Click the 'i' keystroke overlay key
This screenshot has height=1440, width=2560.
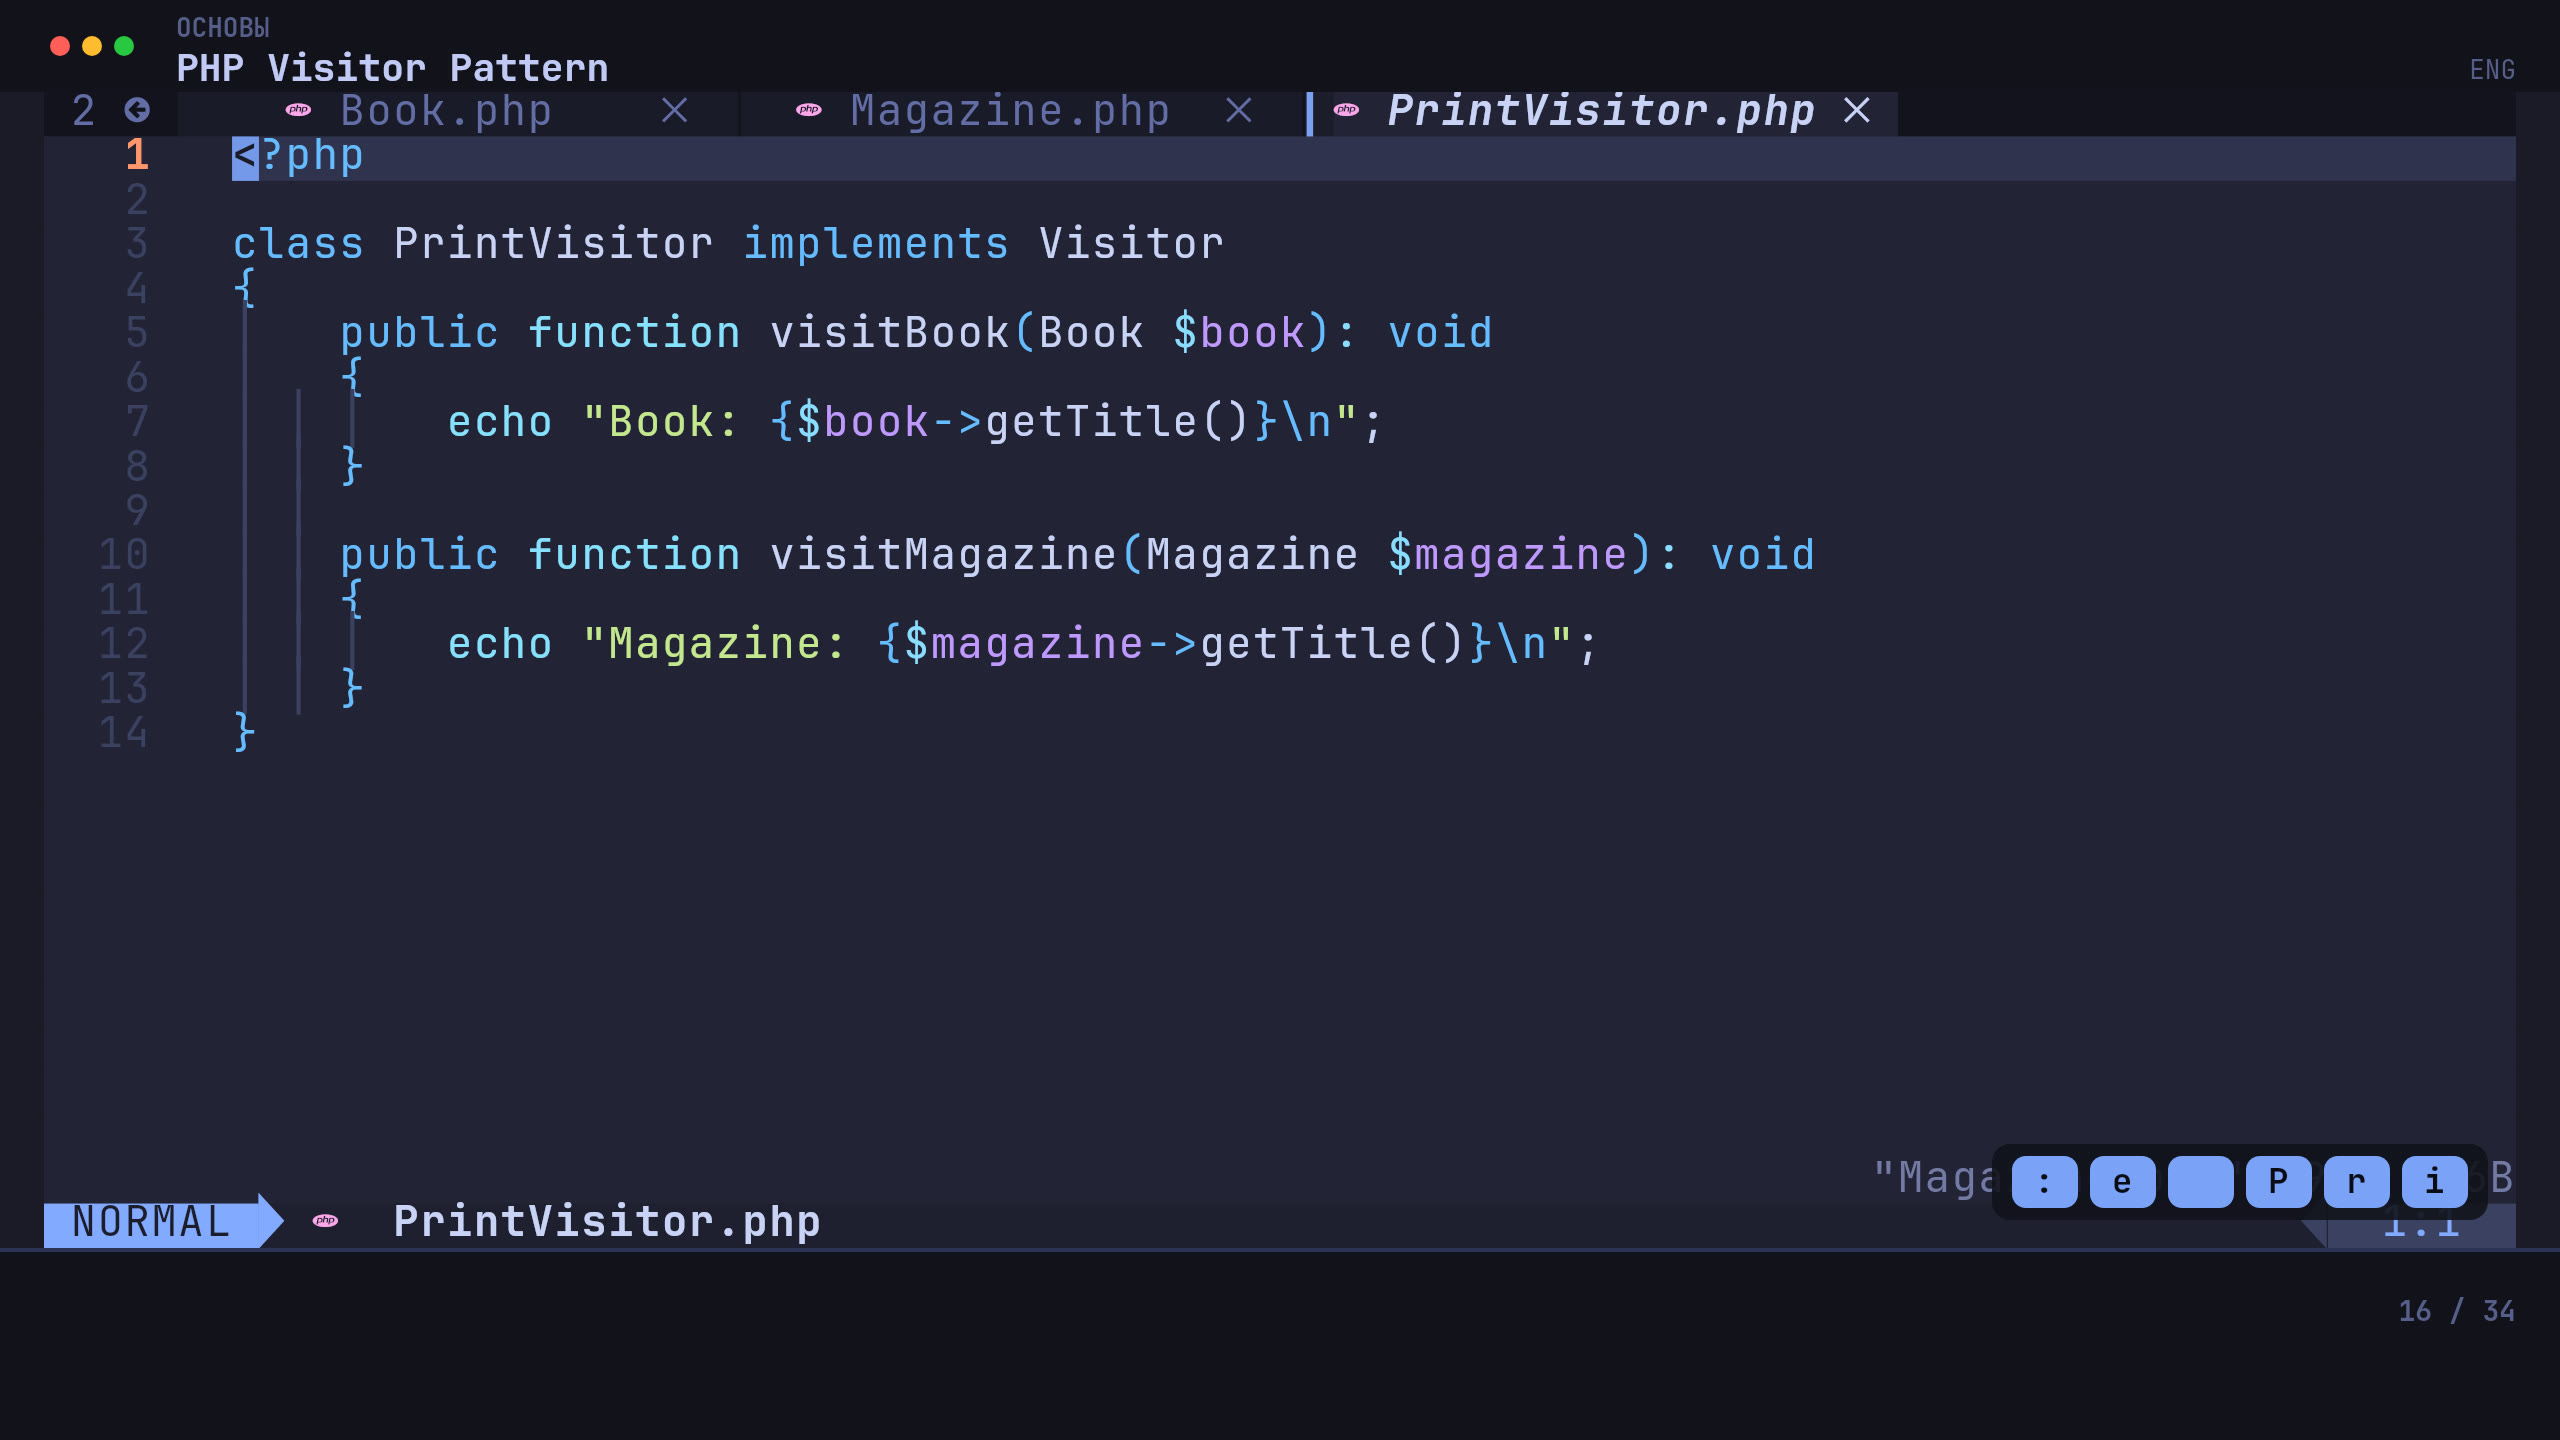coord(2434,1182)
